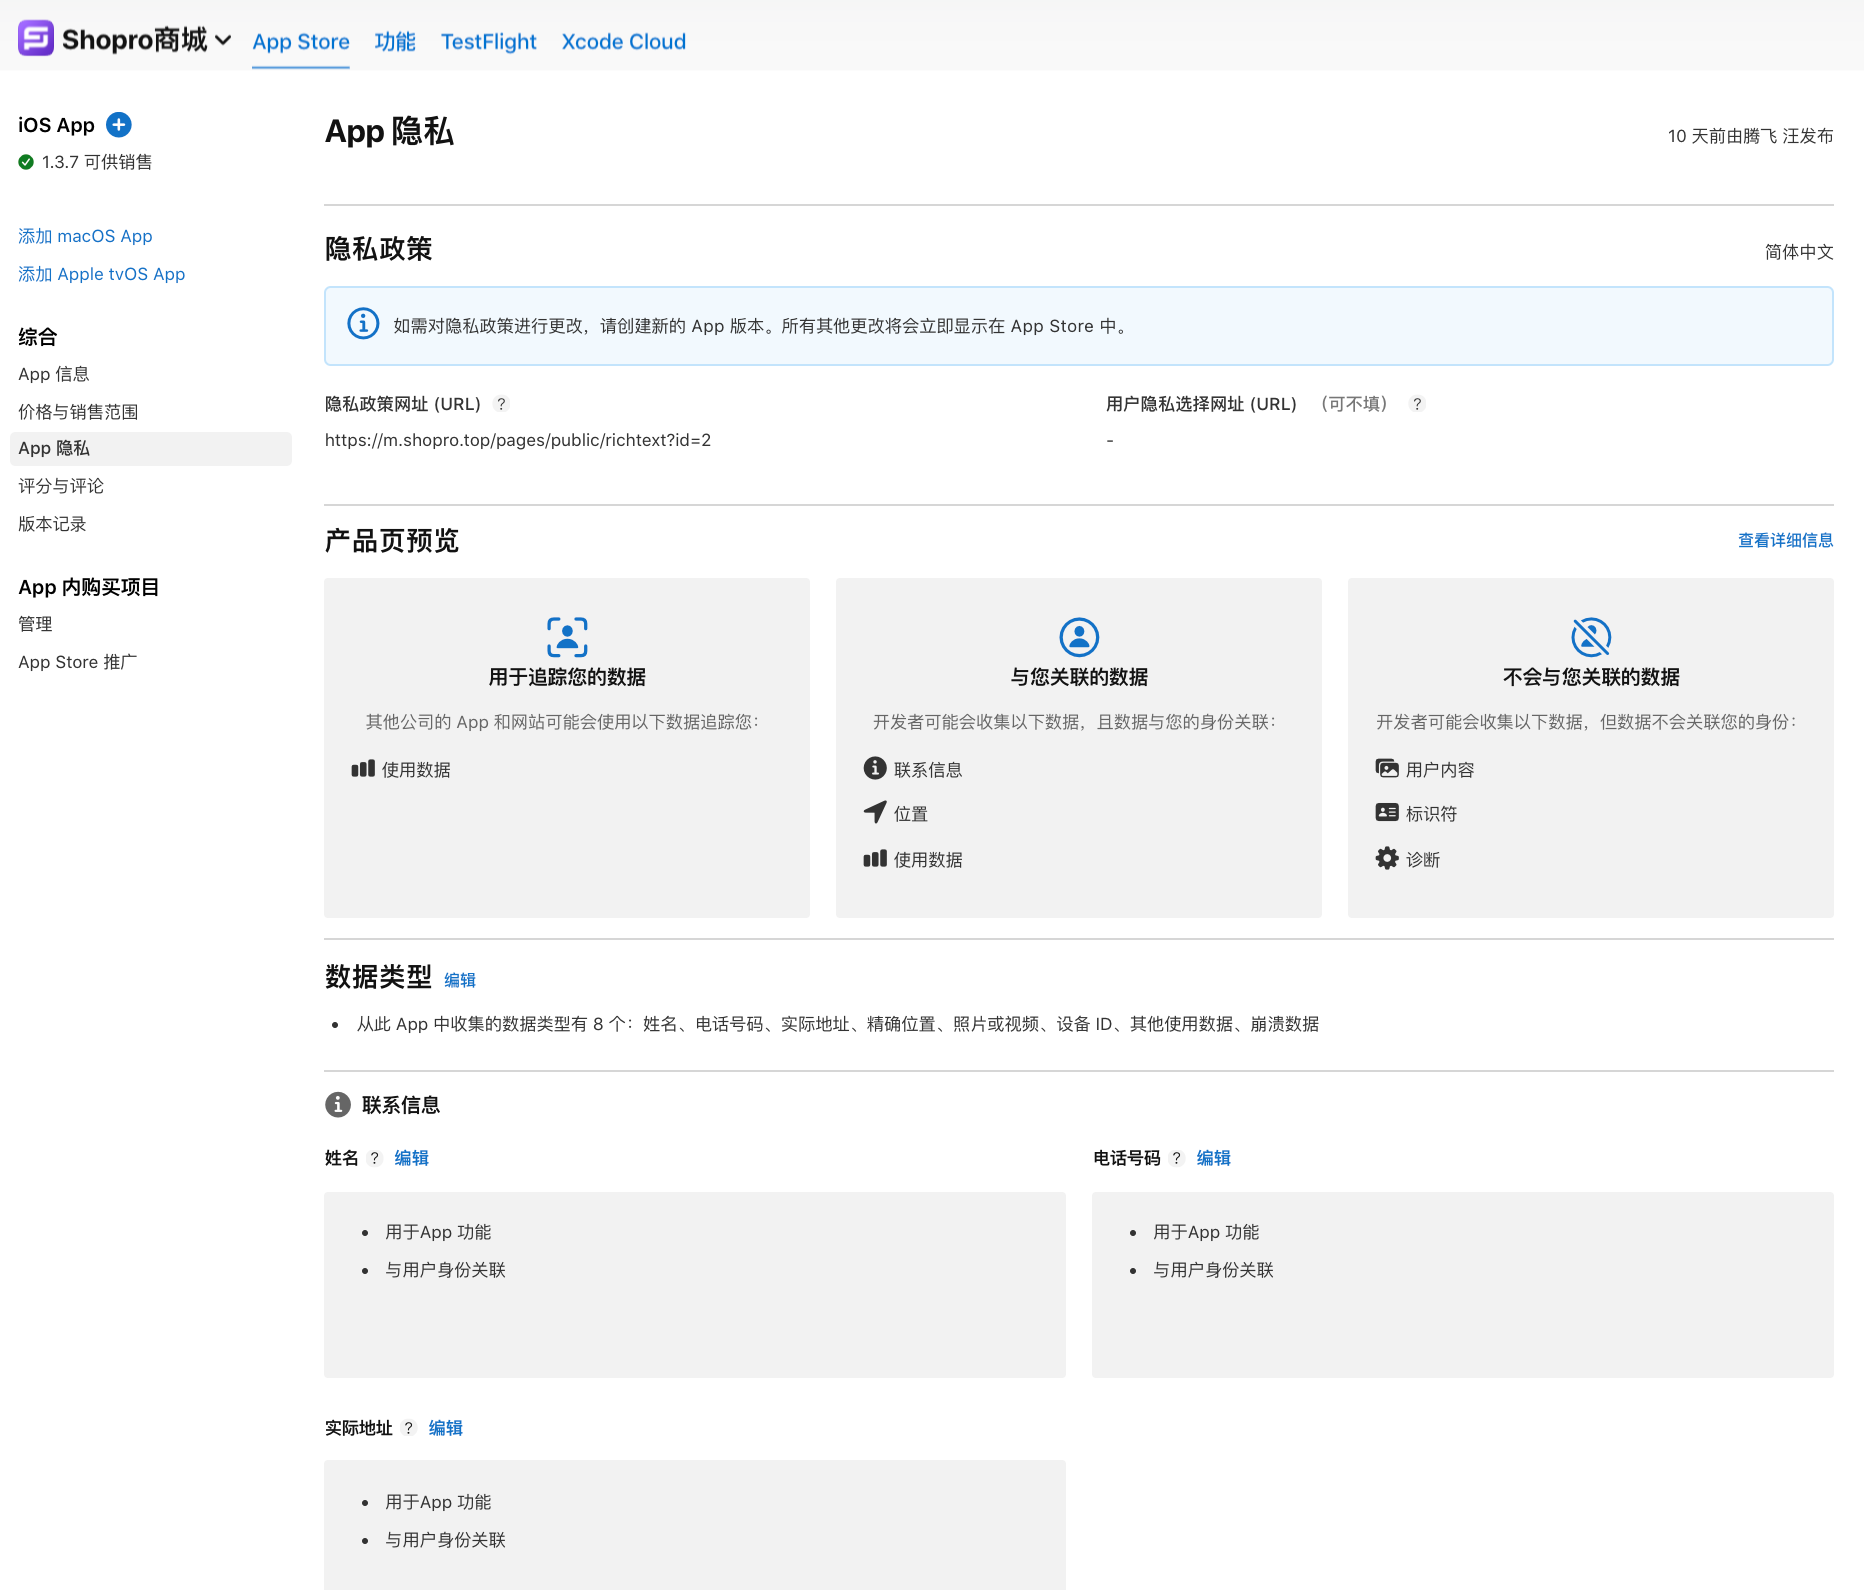Click the not-linked data crossed person icon
The image size is (1864, 1590).
click(1591, 637)
